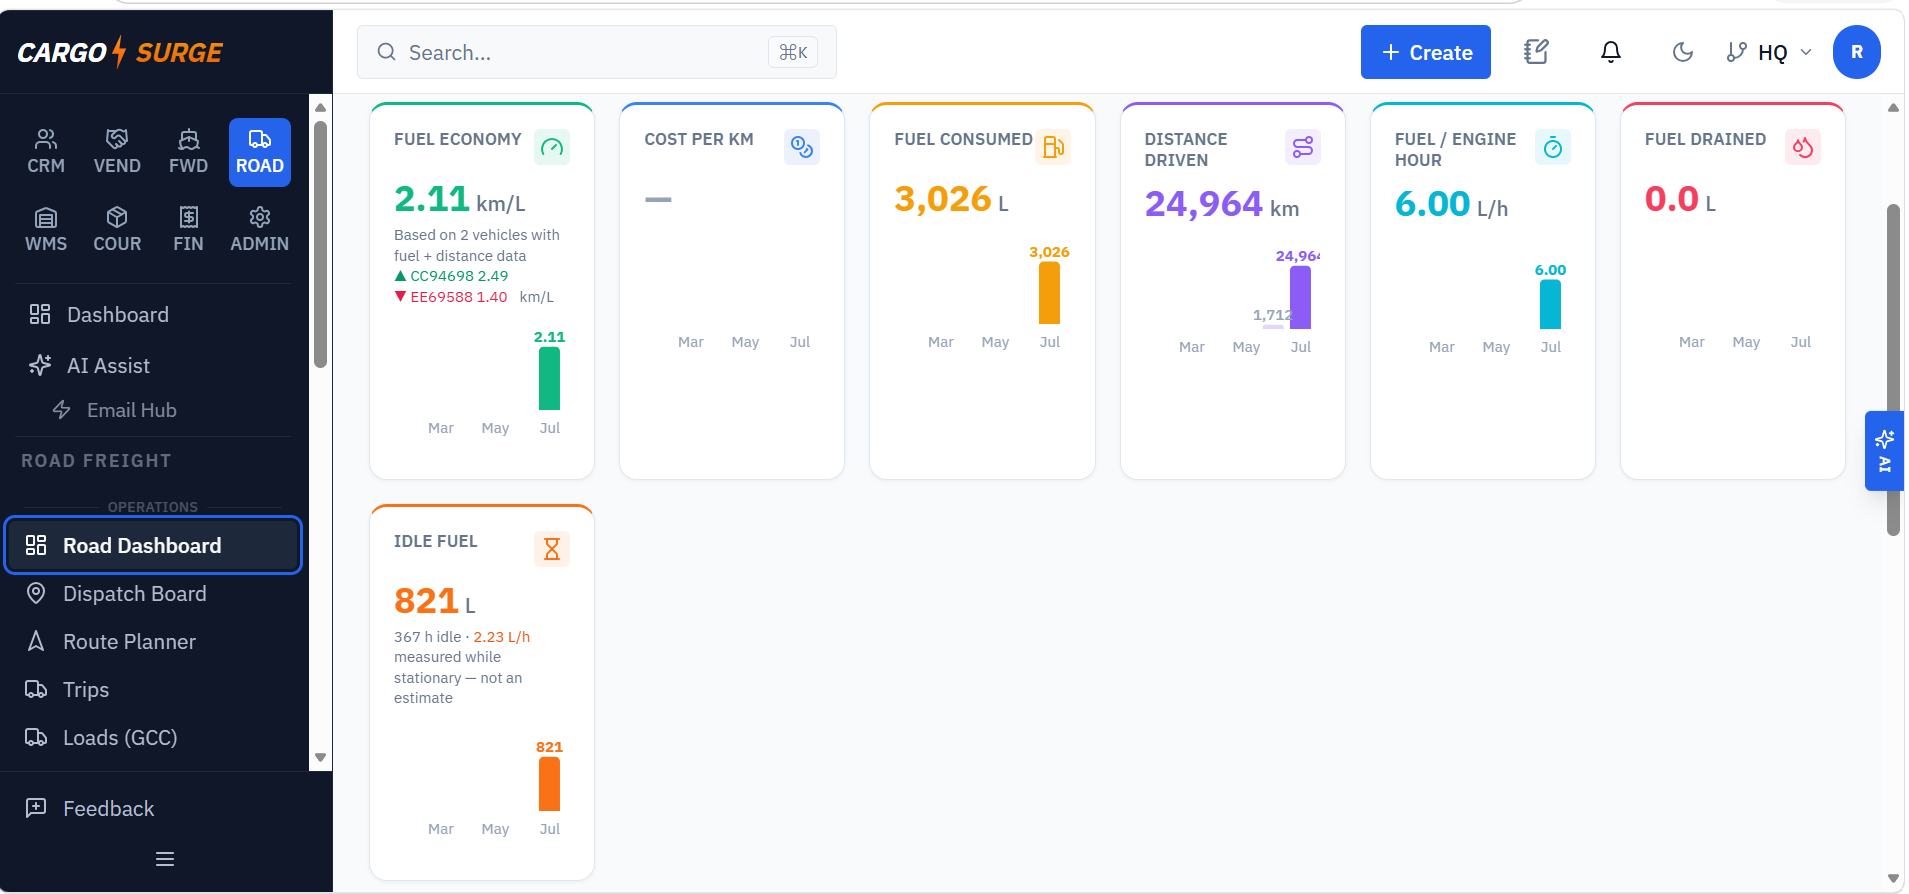
Task: Click the Cargo Surge logo
Action: [x=120, y=52]
